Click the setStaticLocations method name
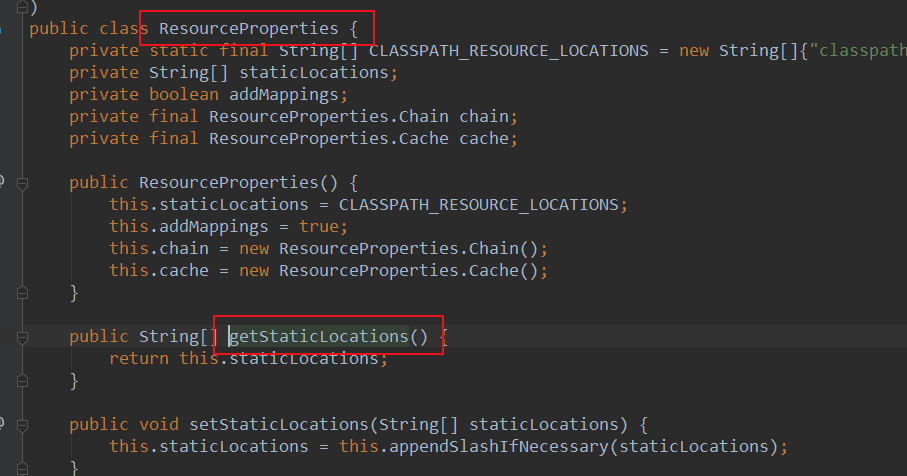907x476 pixels. [x=279, y=425]
